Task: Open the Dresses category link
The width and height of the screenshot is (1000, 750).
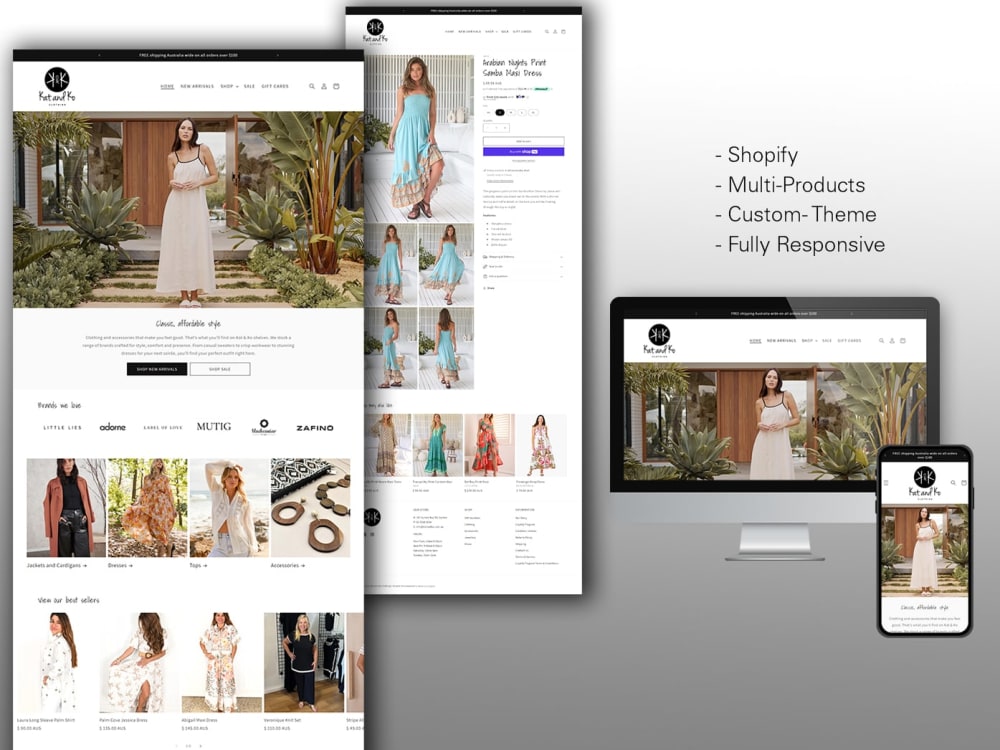Action: [120, 565]
